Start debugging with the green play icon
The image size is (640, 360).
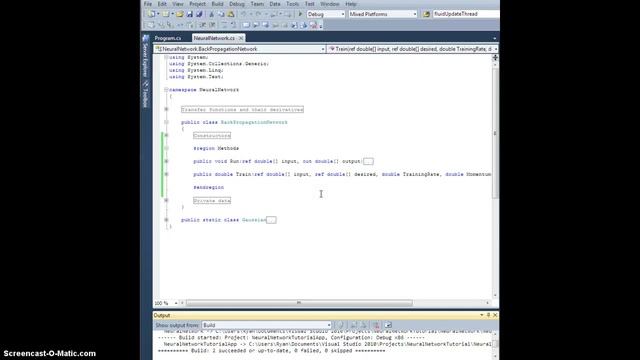point(300,14)
